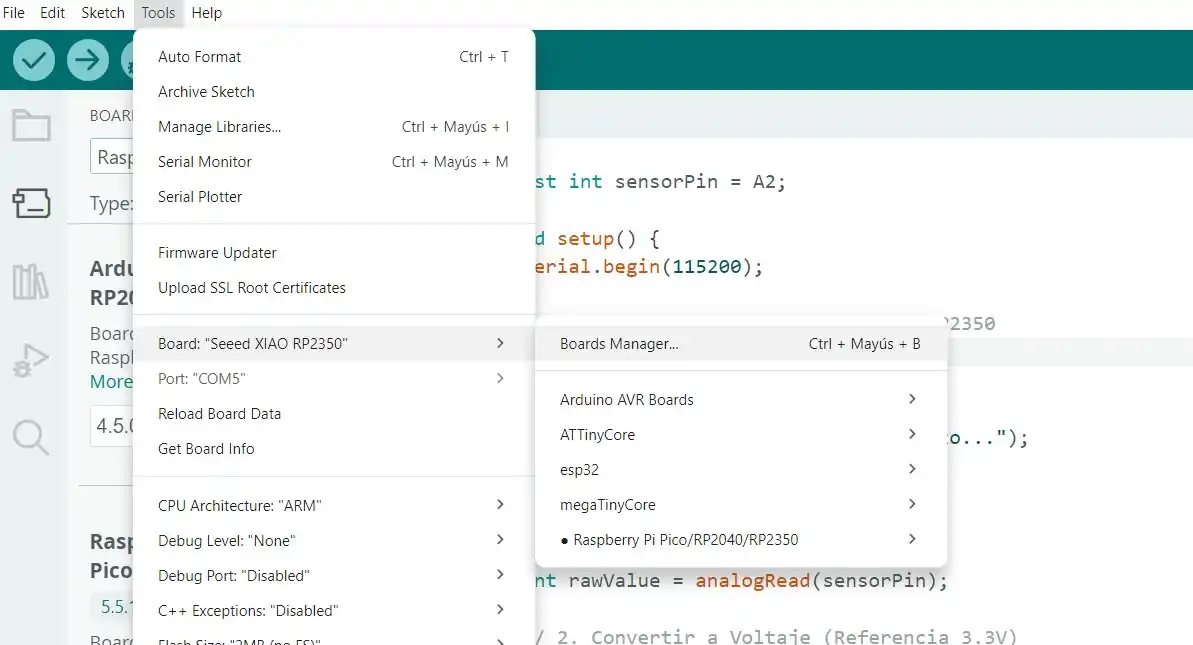Click the Upload arrow button
This screenshot has width=1193, height=645.
tap(88, 60)
